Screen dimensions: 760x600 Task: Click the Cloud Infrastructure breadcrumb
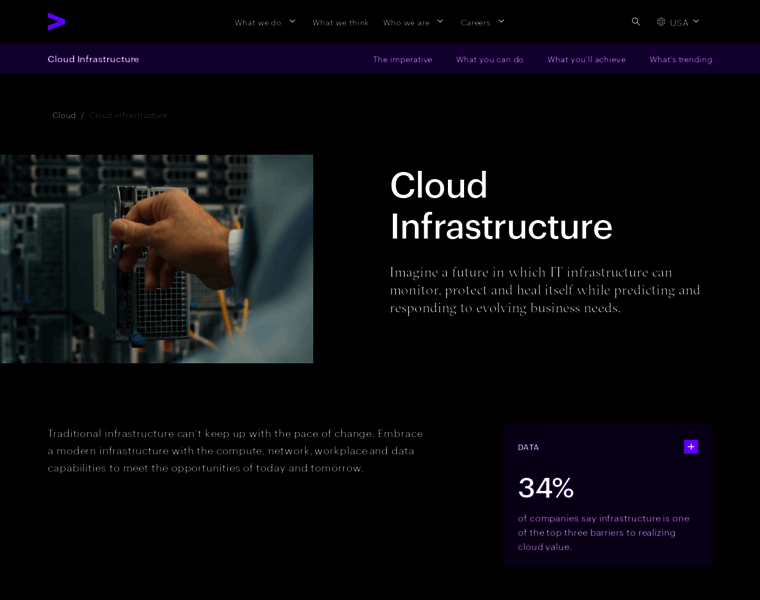click(128, 115)
